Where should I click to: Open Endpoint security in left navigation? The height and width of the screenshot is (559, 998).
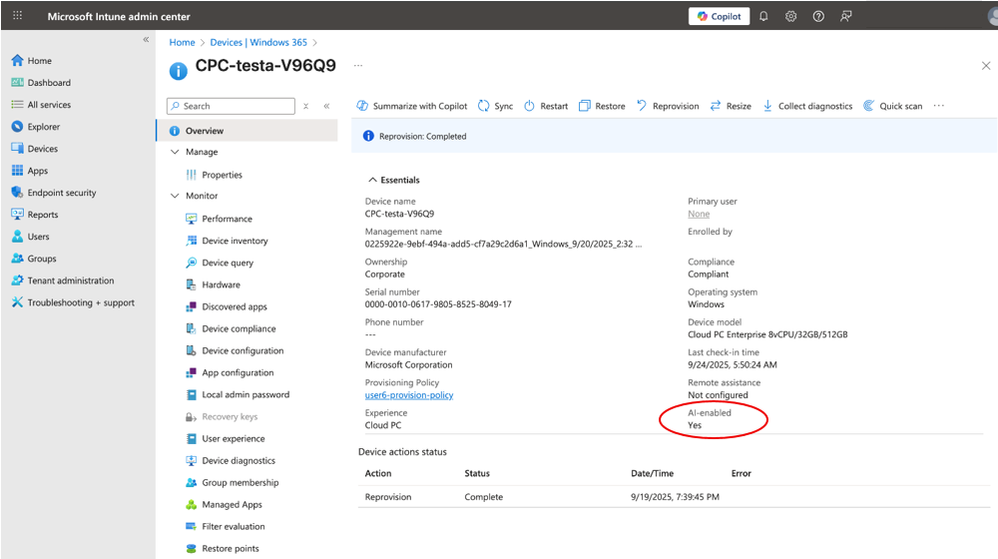tap(54, 192)
